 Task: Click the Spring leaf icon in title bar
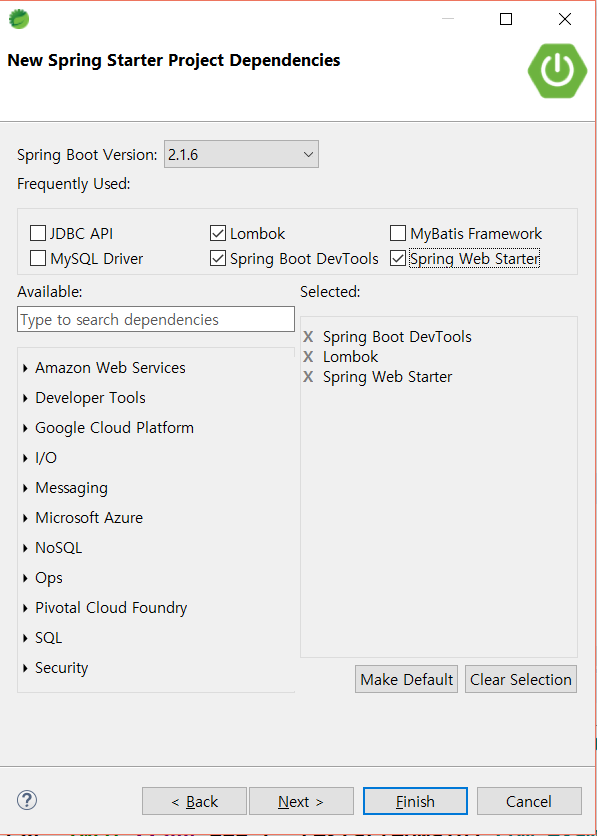pyautogui.click(x=19, y=19)
